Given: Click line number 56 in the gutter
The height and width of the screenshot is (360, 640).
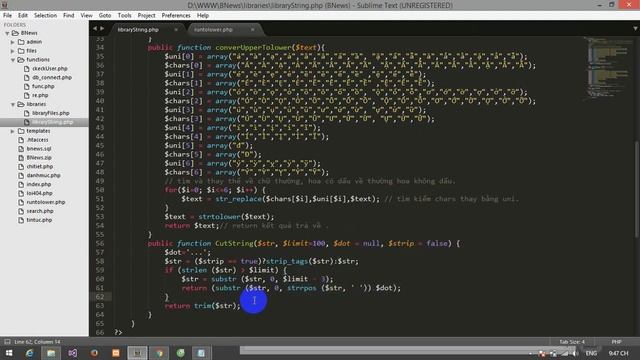Looking at the screenshot, I should tap(100, 243).
